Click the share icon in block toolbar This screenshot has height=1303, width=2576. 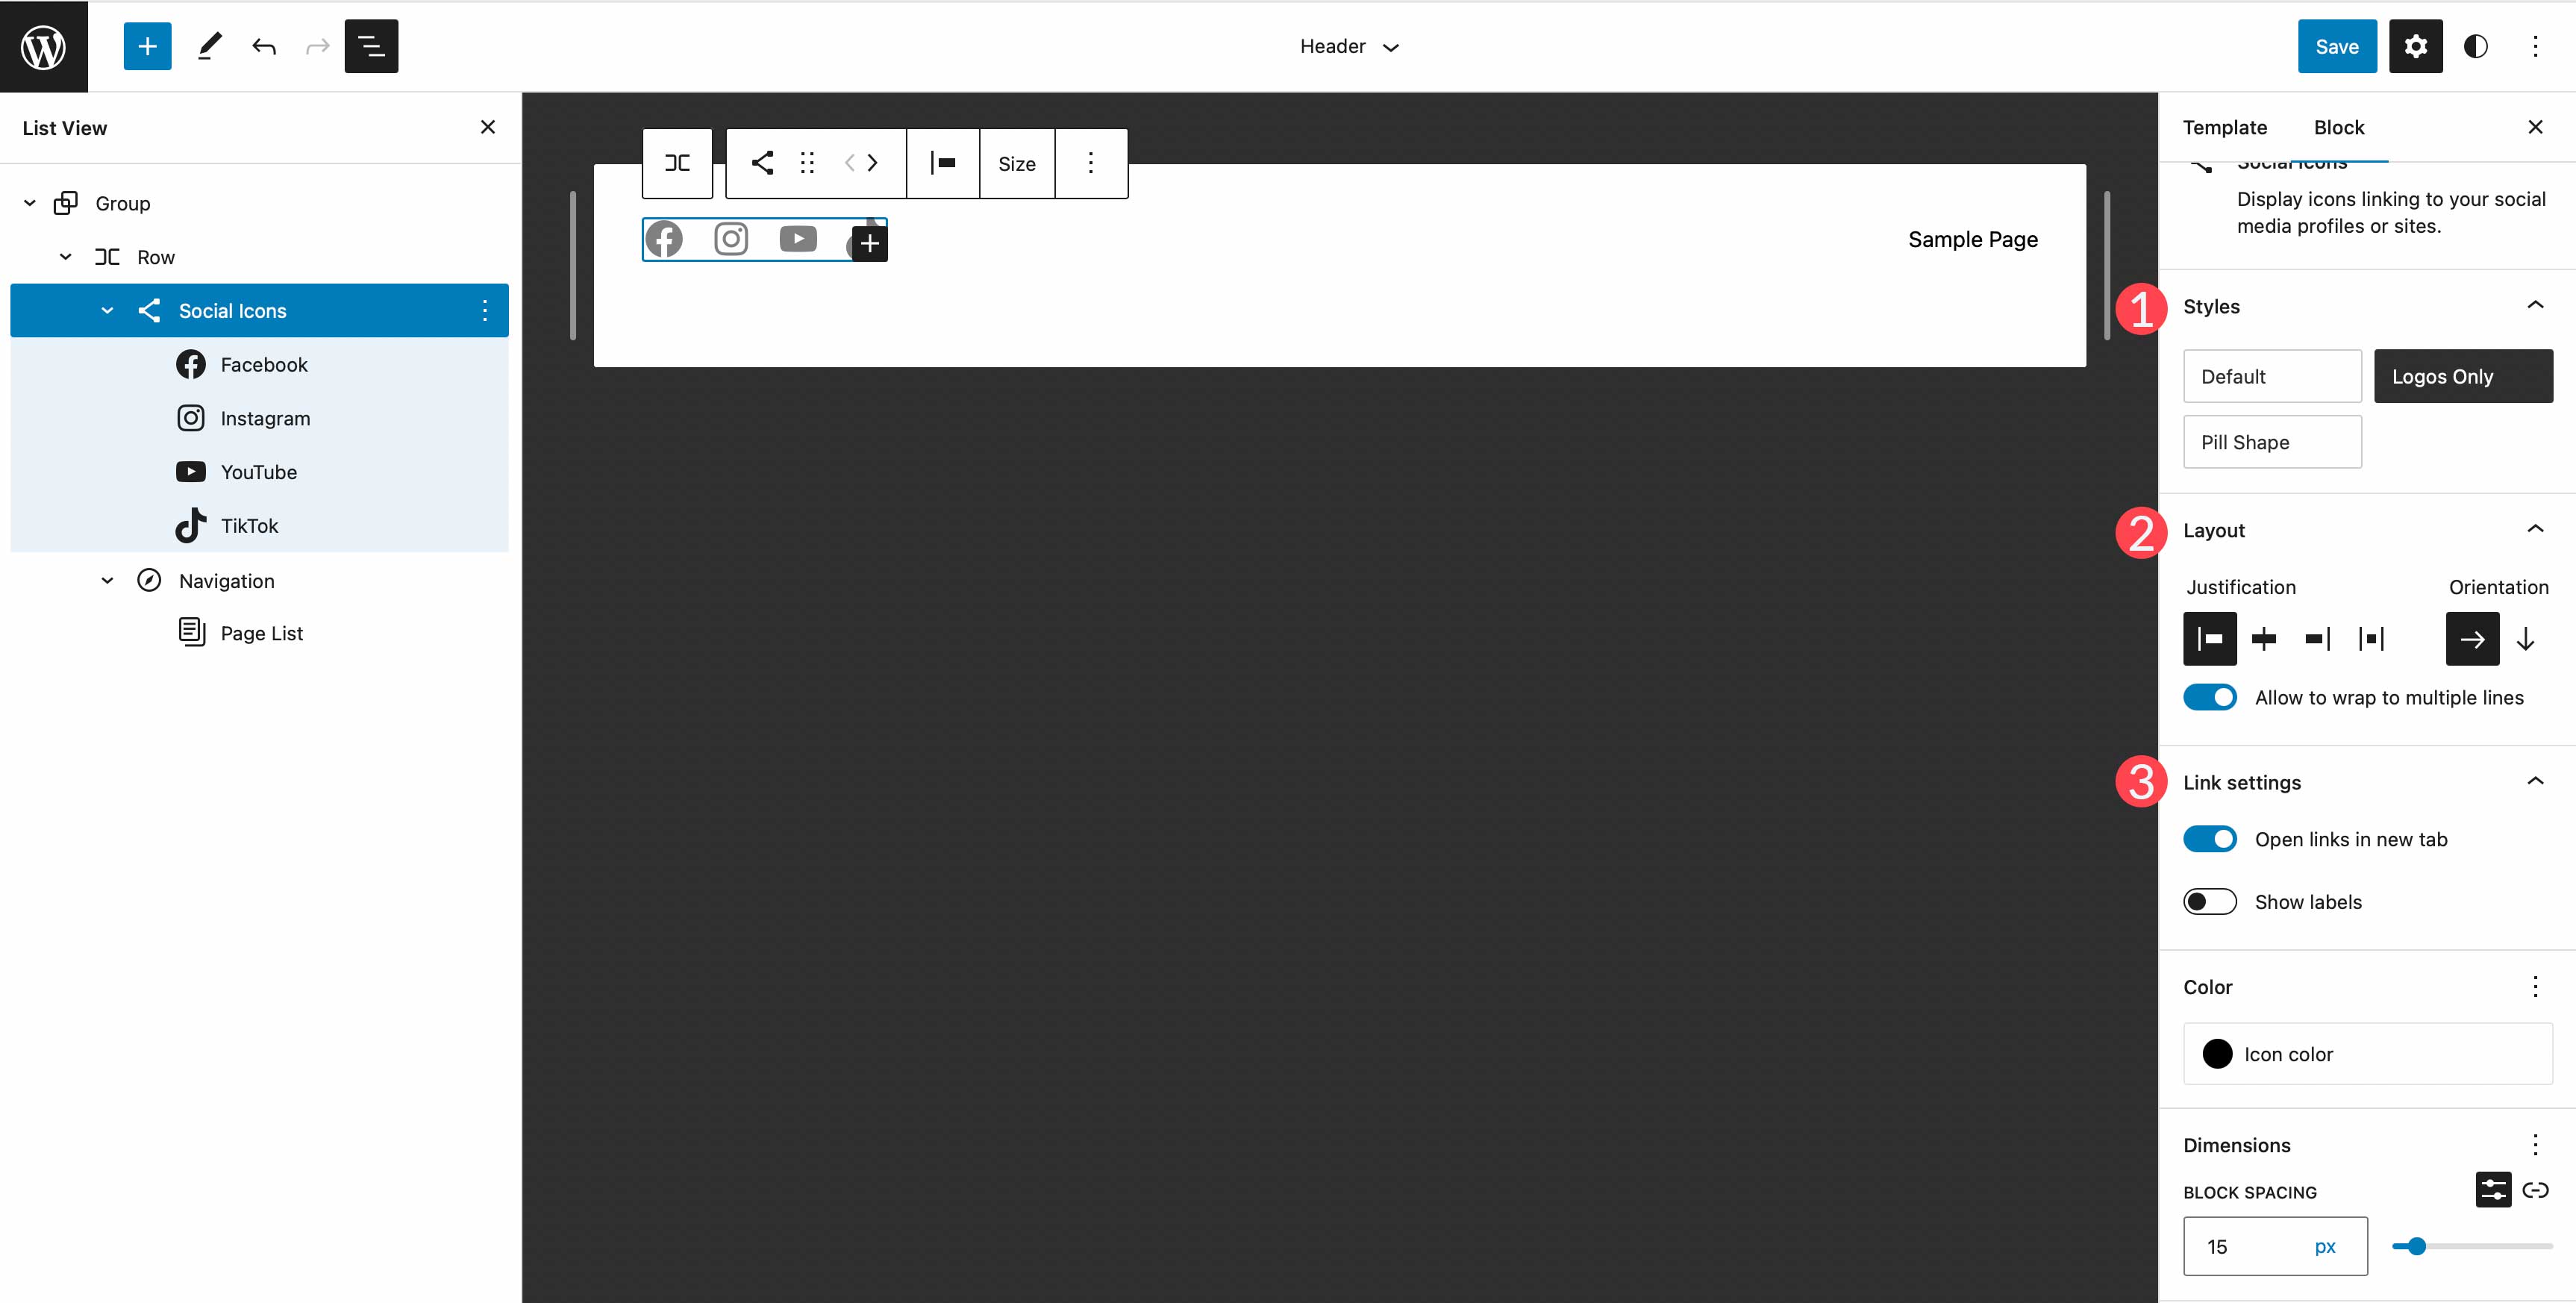click(760, 163)
